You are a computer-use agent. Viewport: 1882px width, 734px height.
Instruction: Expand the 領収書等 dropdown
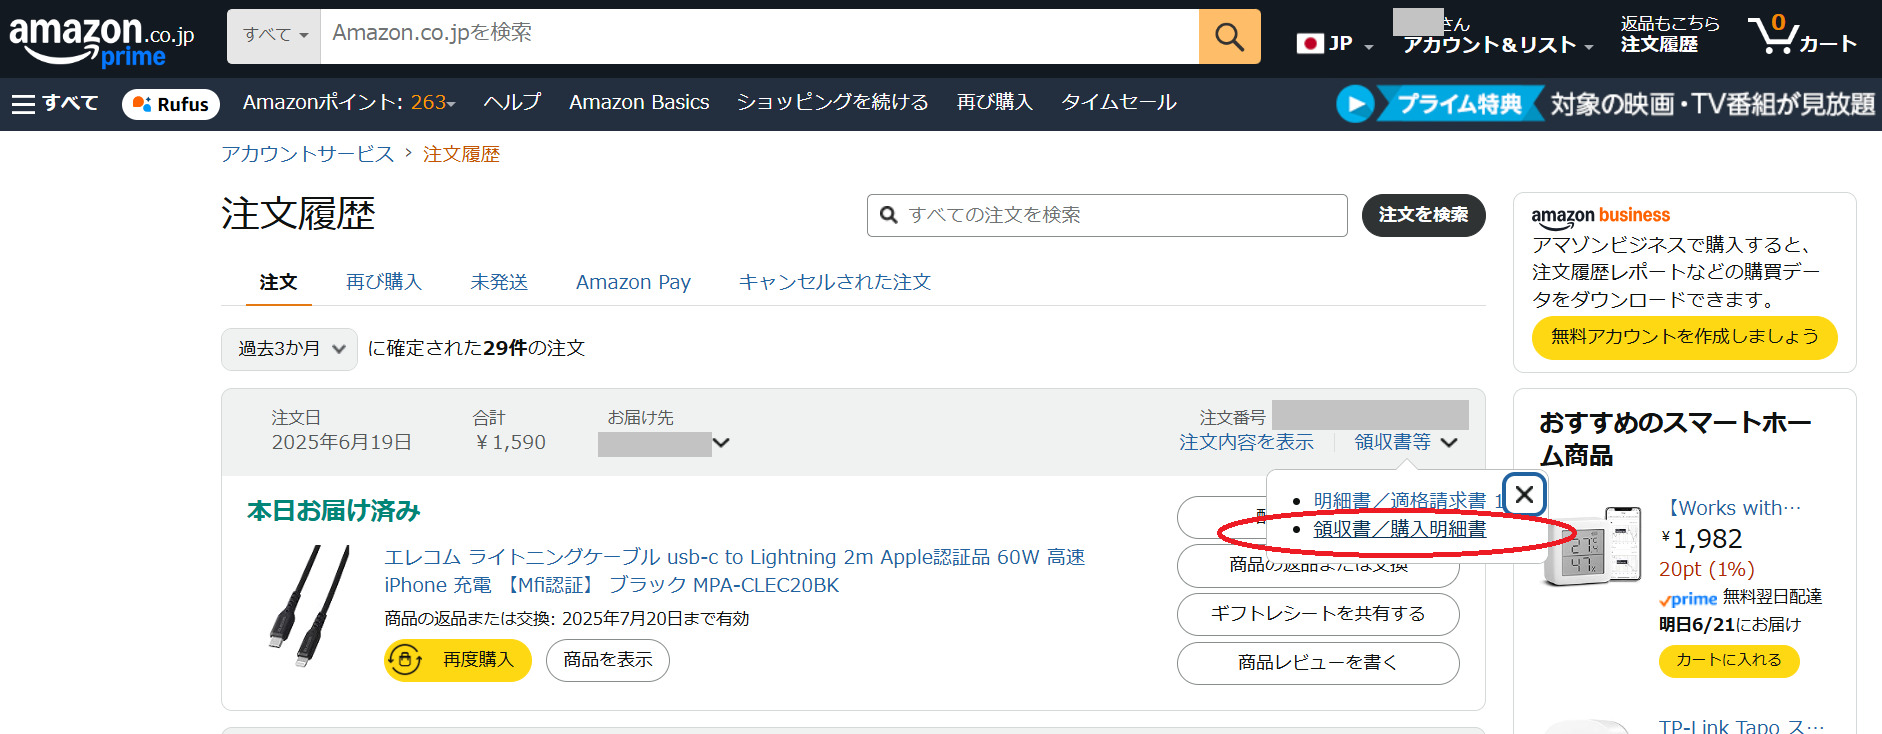click(1406, 442)
